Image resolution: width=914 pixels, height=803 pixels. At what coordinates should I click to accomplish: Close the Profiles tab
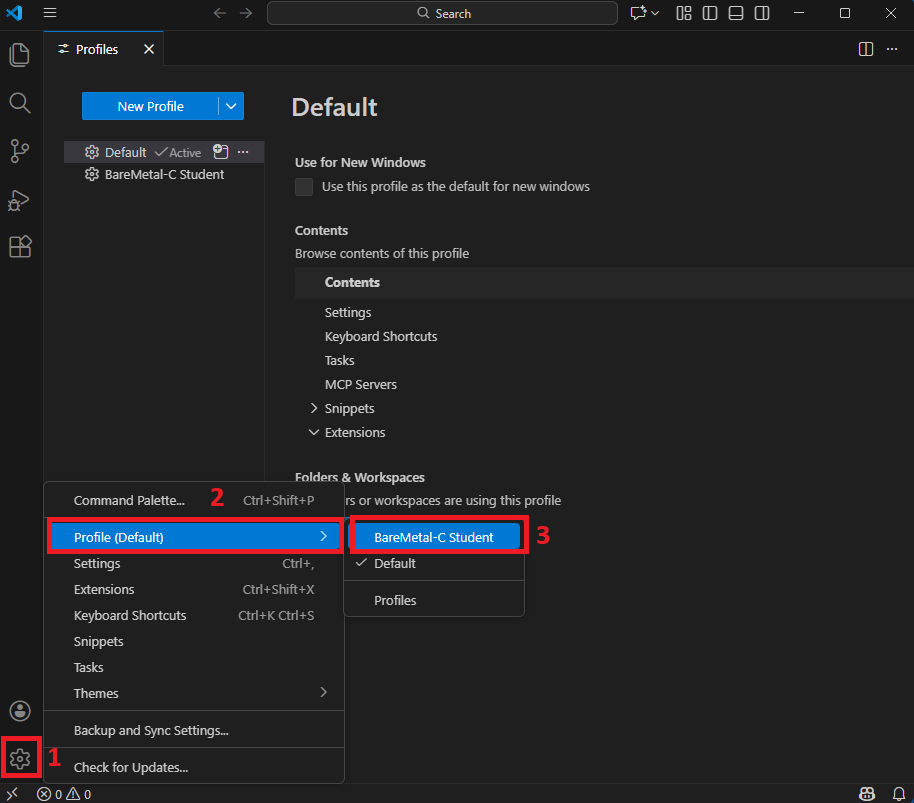click(x=149, y=49)
